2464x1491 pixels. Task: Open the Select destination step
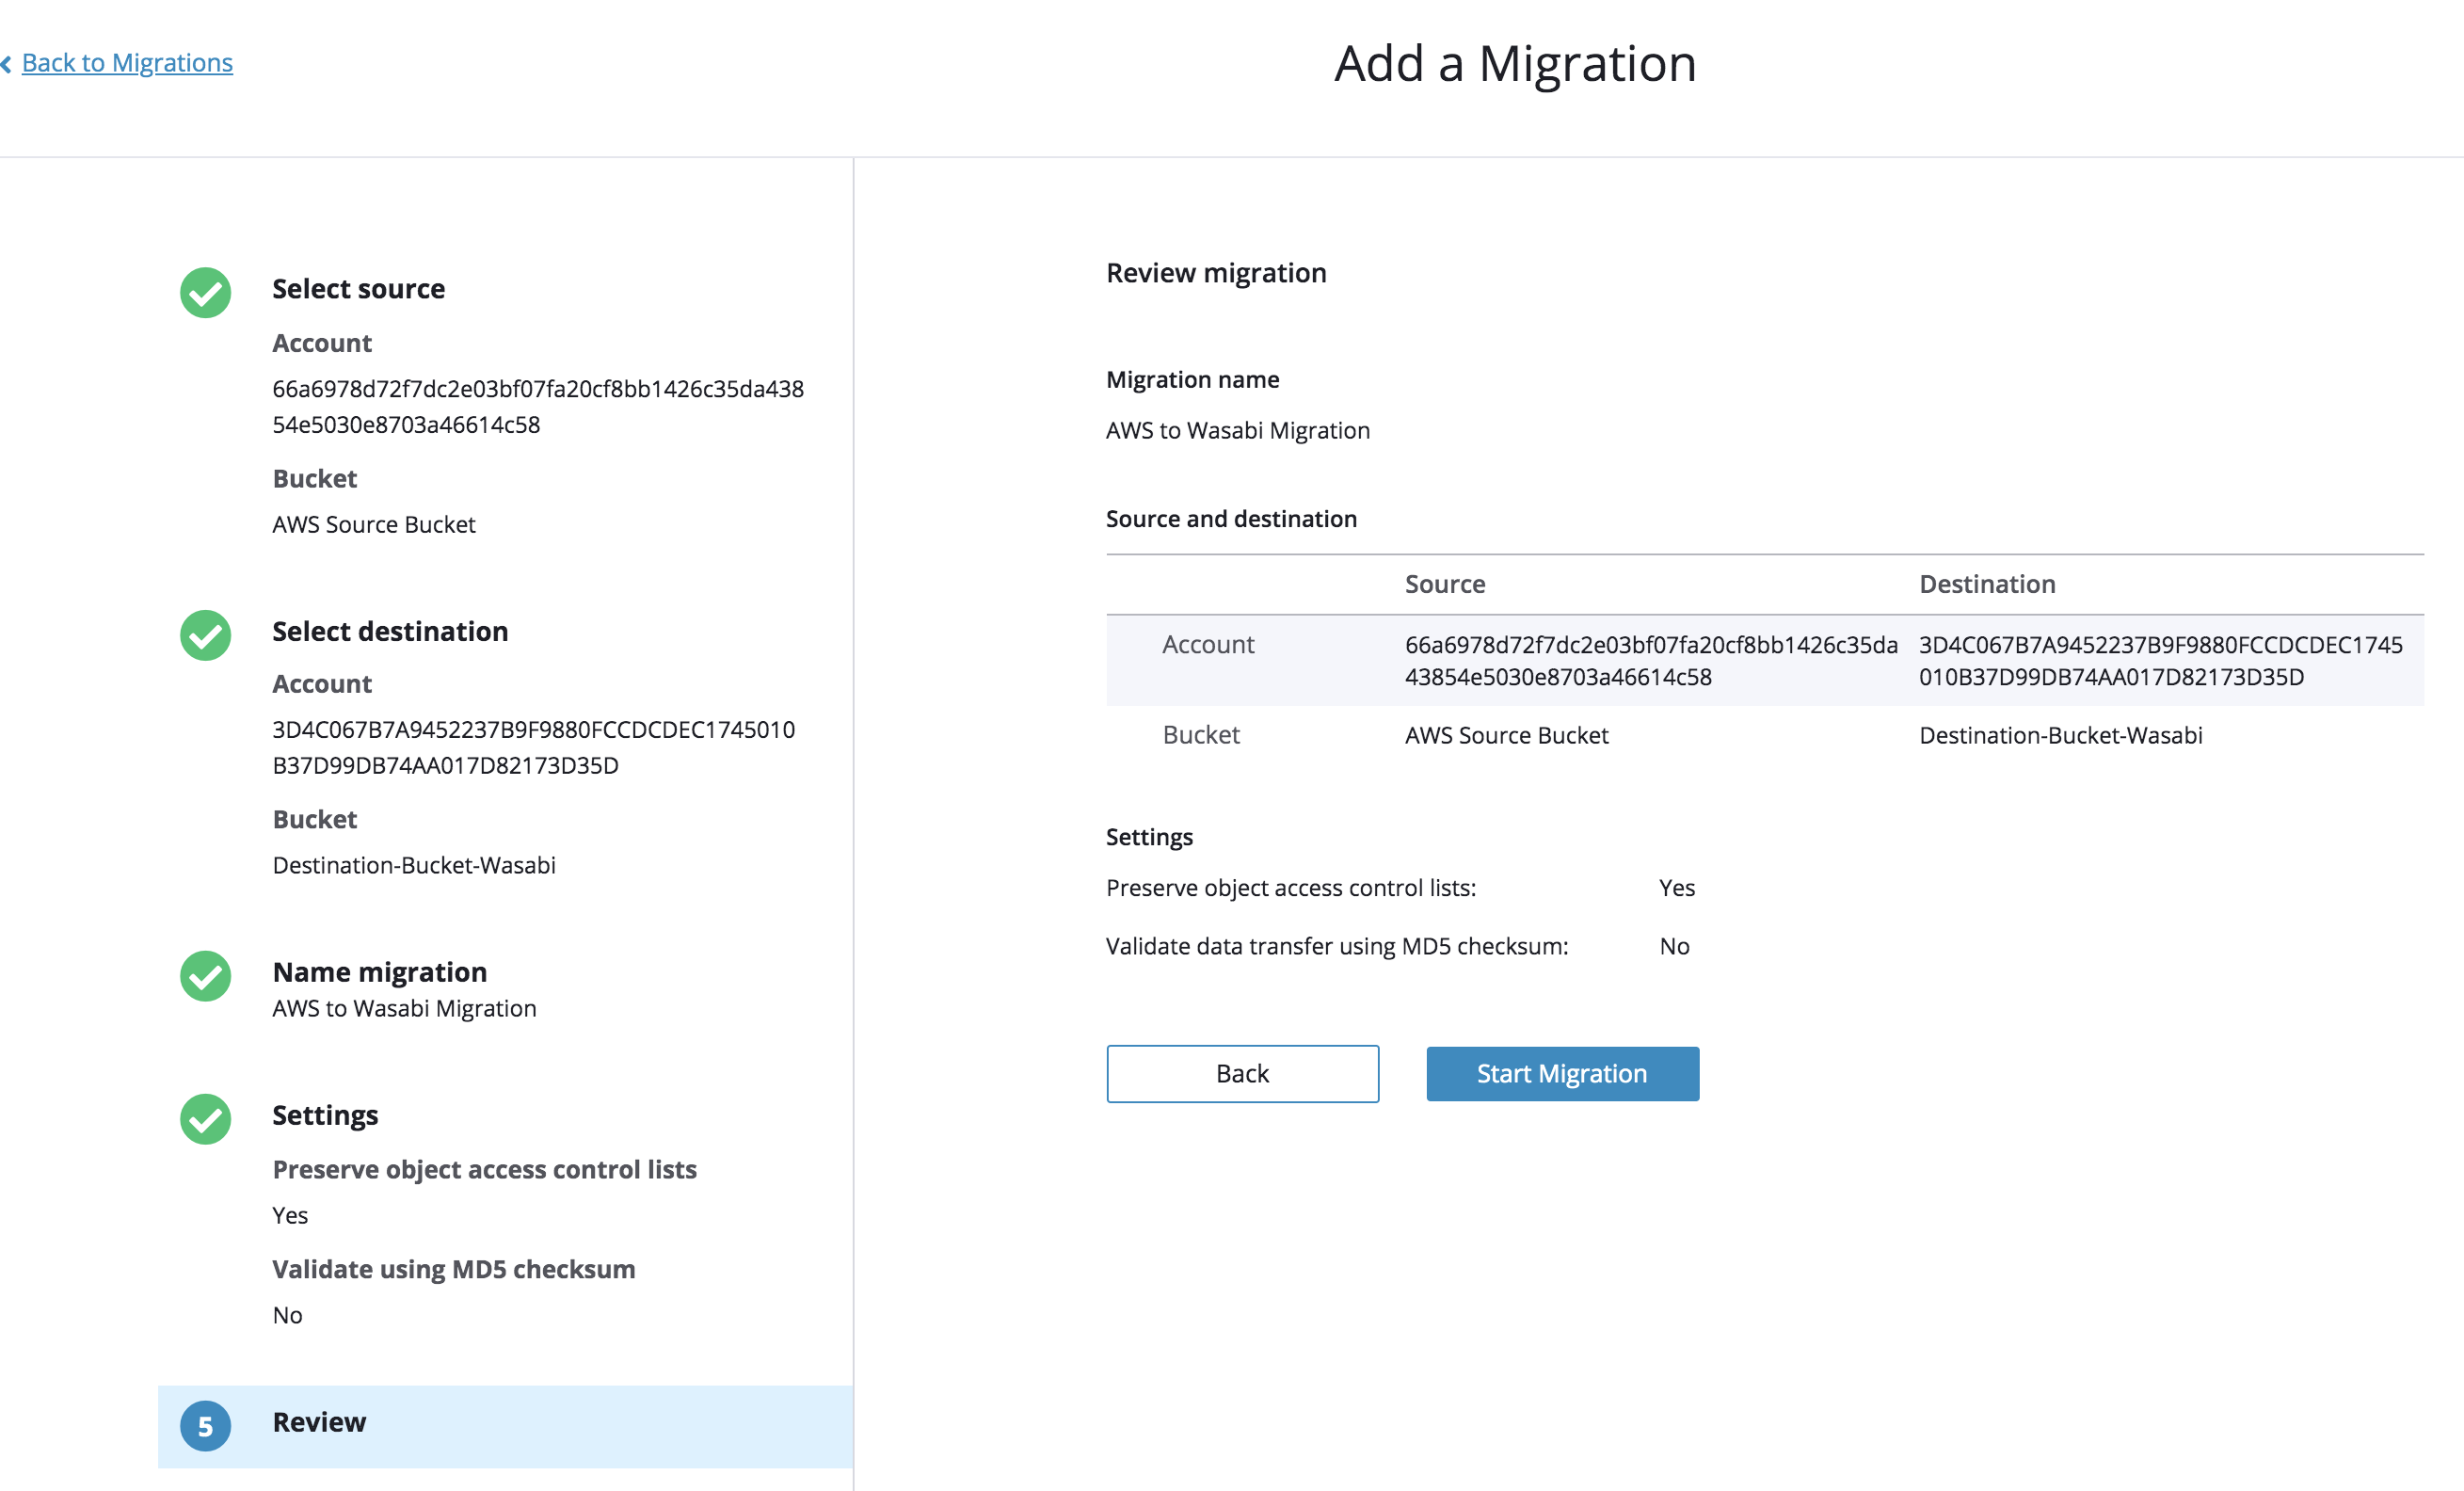[x=390, y=631]
